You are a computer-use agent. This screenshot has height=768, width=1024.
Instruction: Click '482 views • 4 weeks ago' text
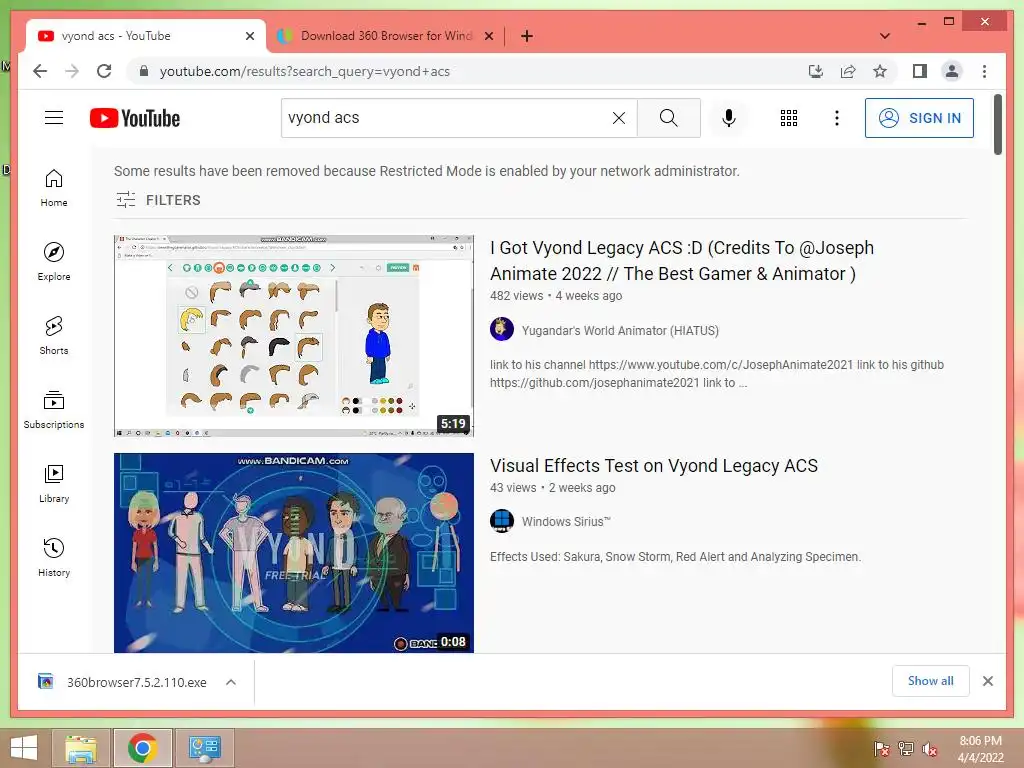(556, 295)
